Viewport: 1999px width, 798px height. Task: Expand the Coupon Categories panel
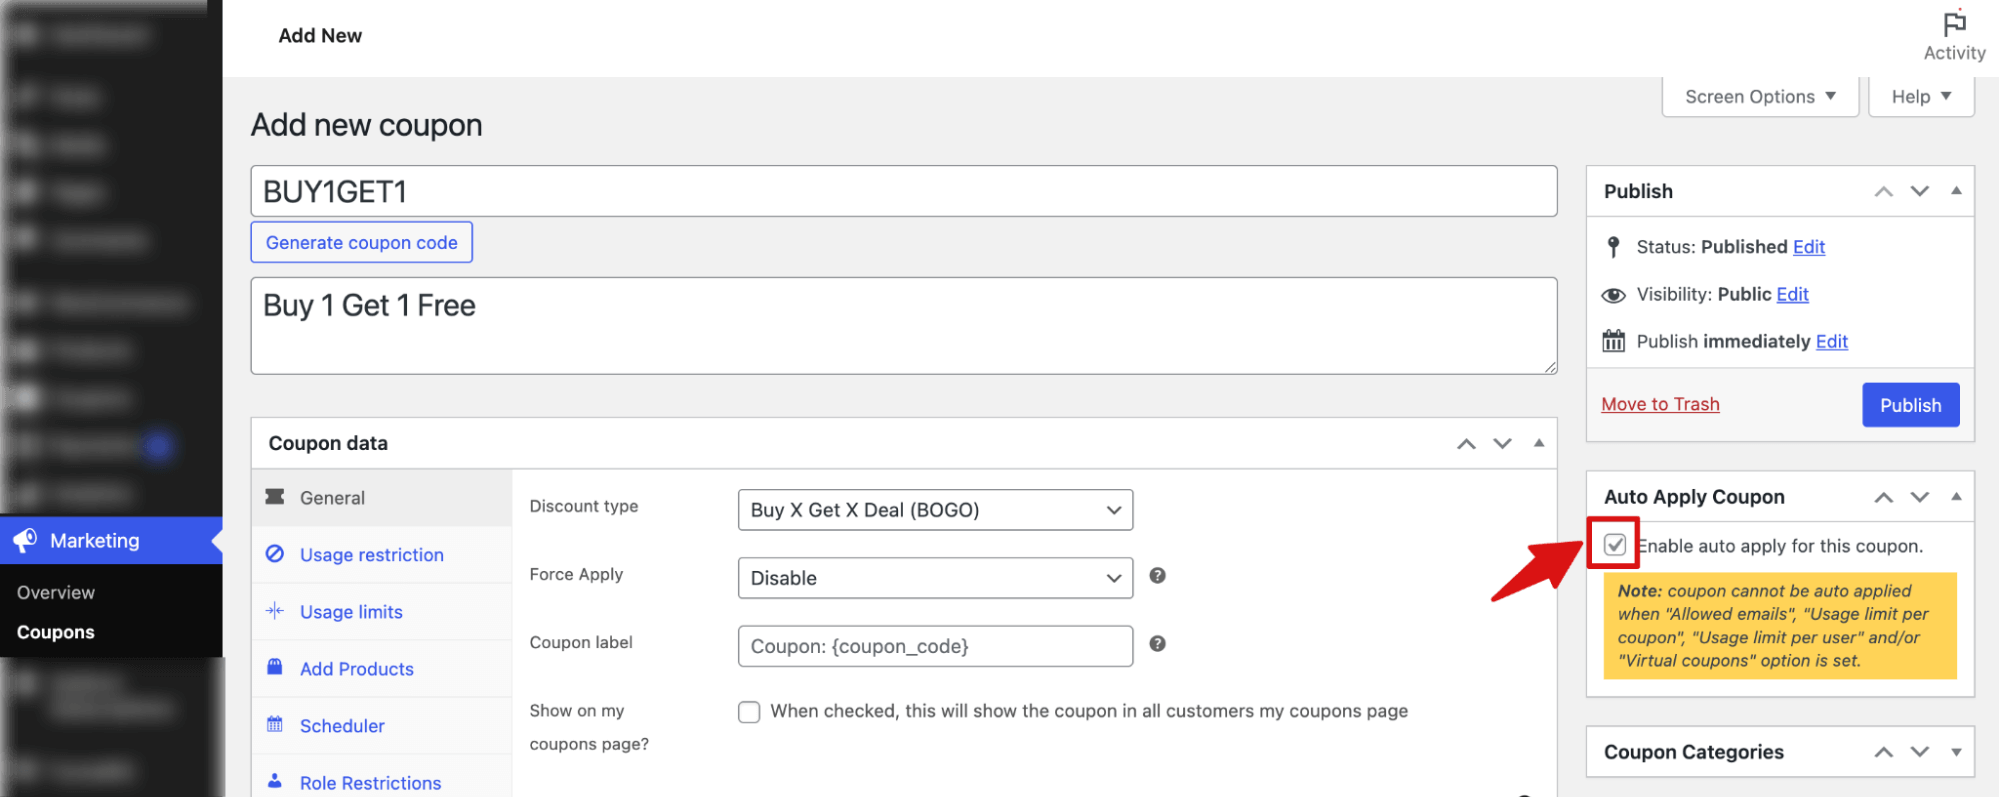click(1956, 752)
